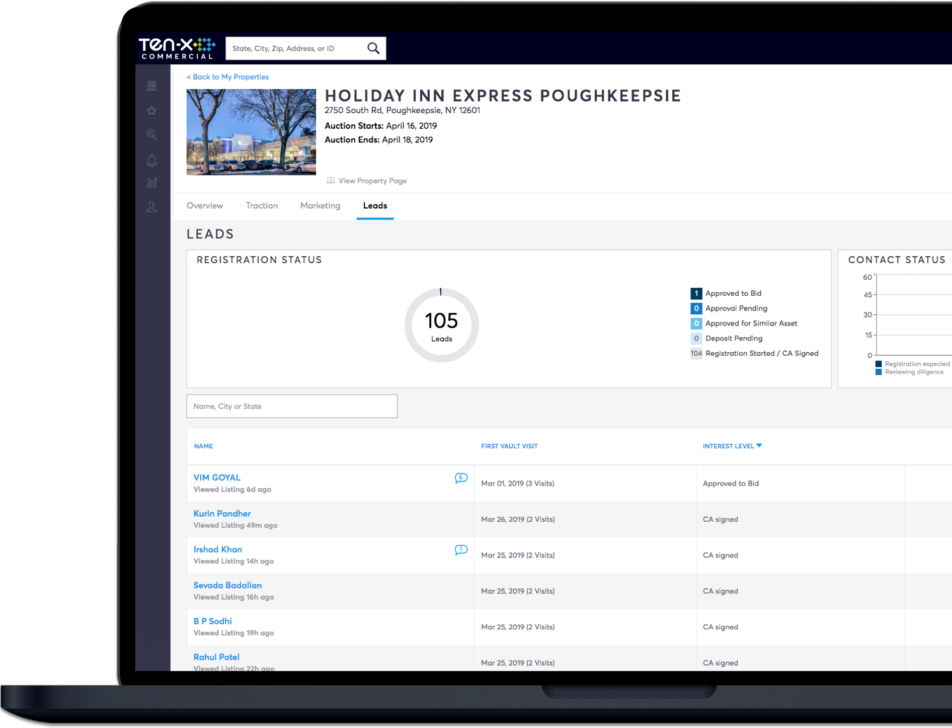
Task: Click the 105 Leads donut chart
Action: tap(441, 325)
